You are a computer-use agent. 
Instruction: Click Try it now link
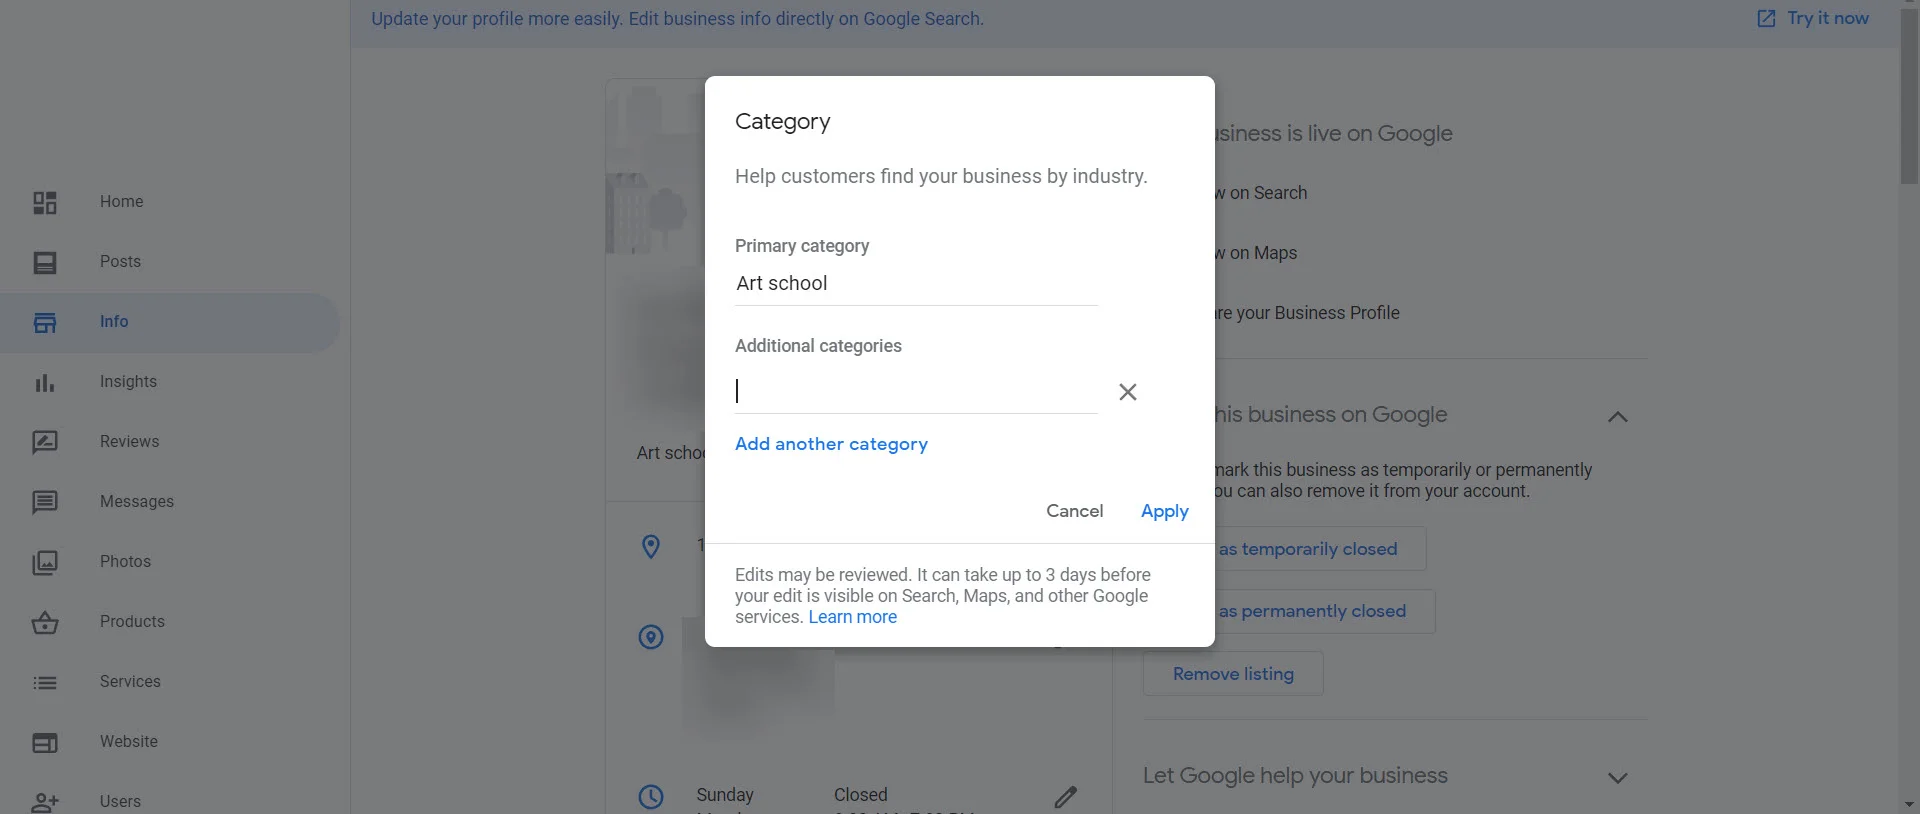(1828, 18)
